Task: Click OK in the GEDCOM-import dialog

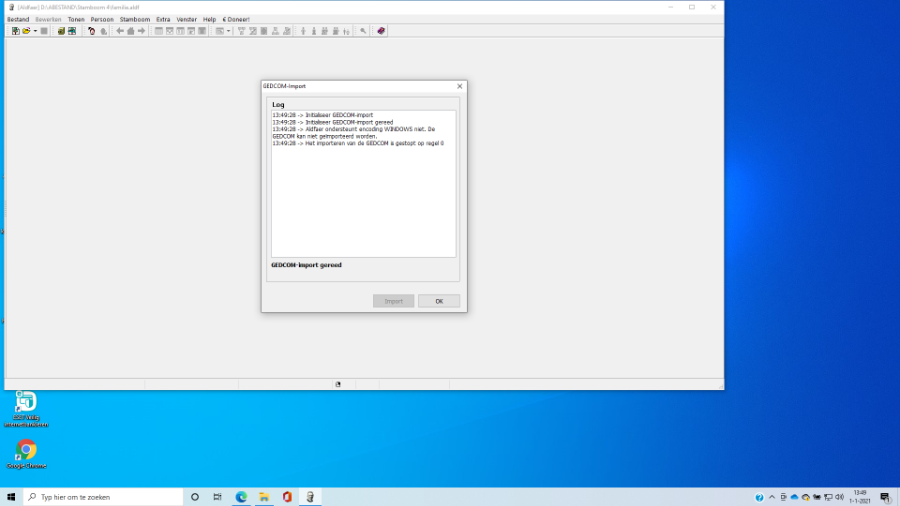Action: point(439,301)
